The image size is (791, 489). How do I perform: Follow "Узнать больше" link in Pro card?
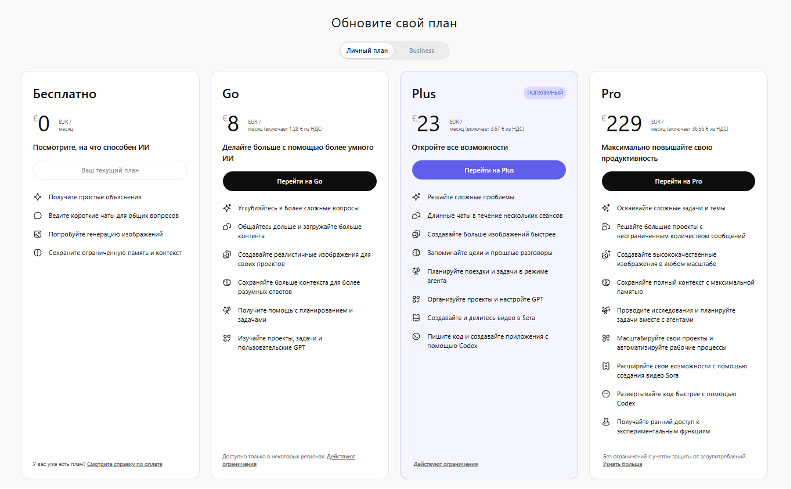pos(622,464)
